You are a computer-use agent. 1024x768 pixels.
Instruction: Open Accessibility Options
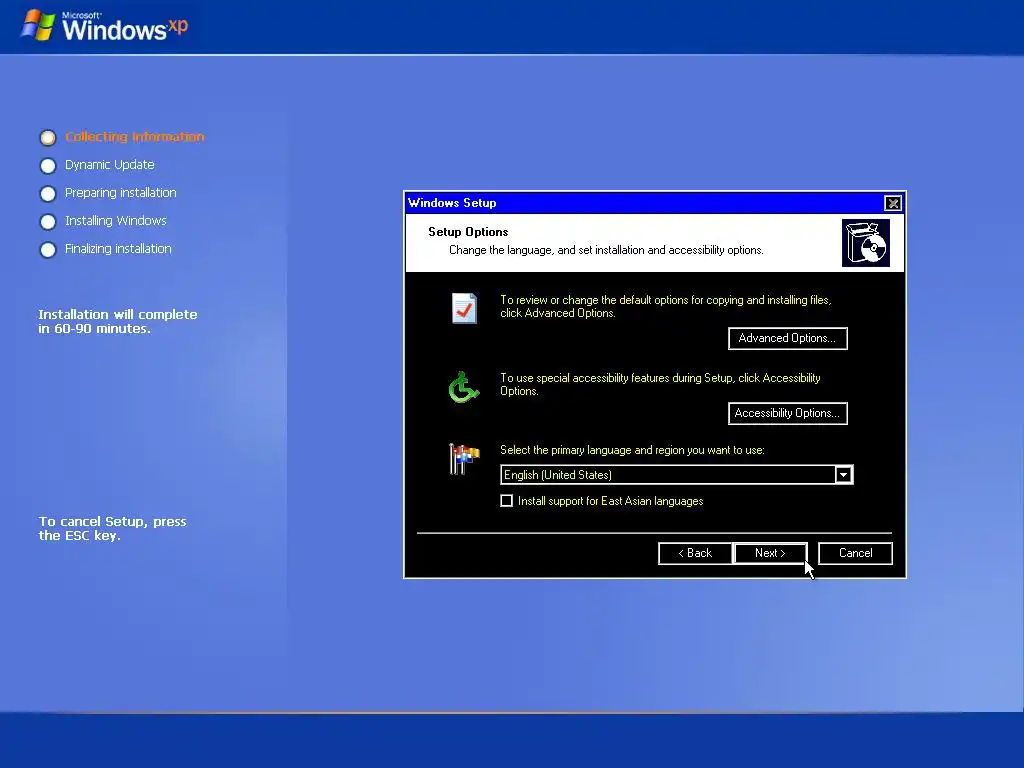click(788, 413)
